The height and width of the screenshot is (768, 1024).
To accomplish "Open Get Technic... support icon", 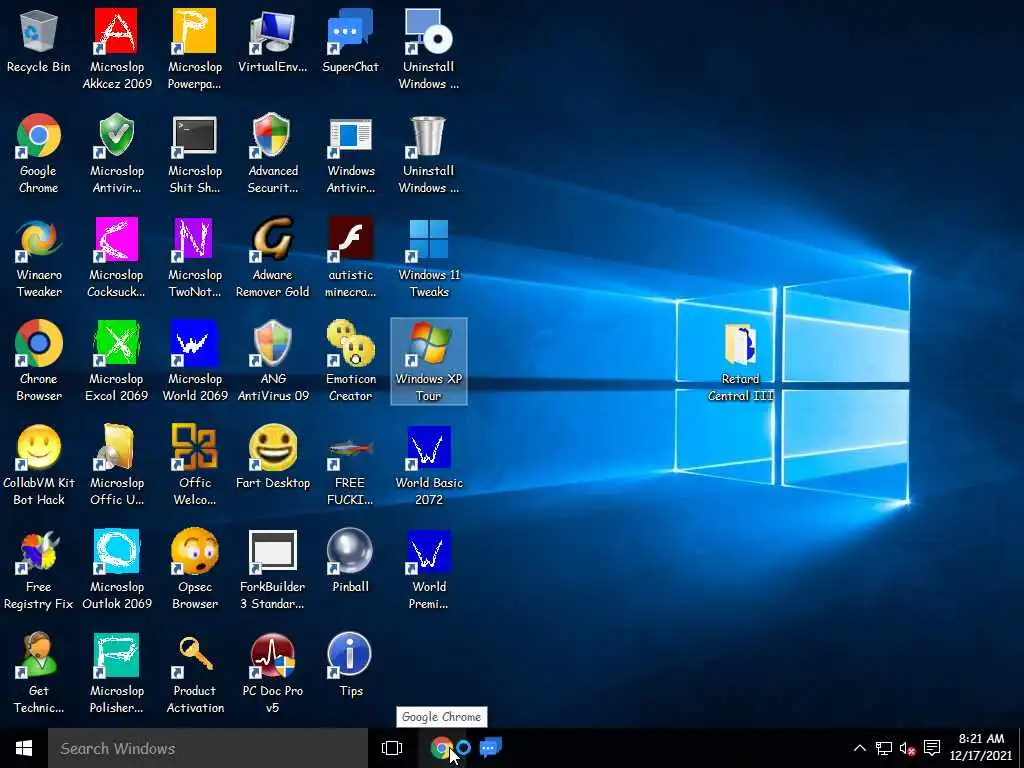I will click(x=39, y=673).
